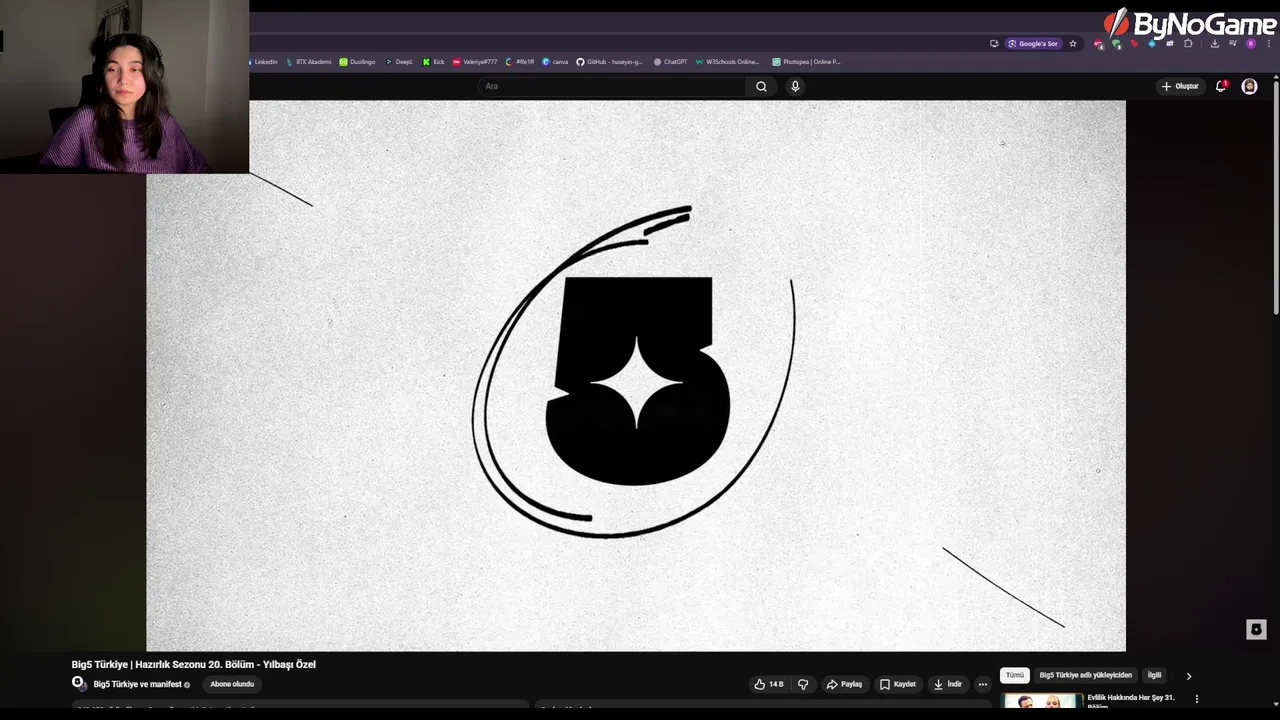Expand next filter chips arrow

tap(1189, 676)
